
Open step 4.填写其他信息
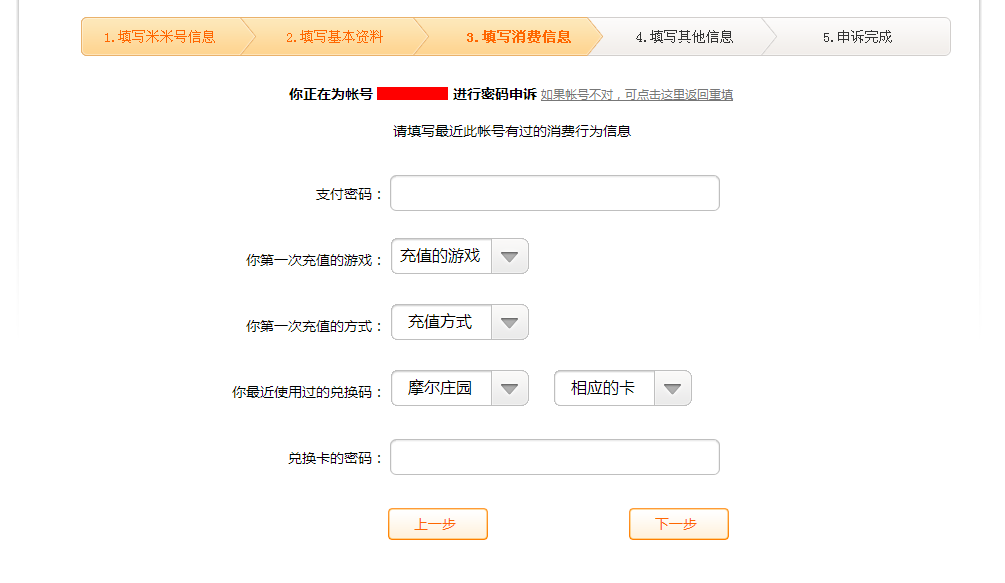(x=684, y=37)
